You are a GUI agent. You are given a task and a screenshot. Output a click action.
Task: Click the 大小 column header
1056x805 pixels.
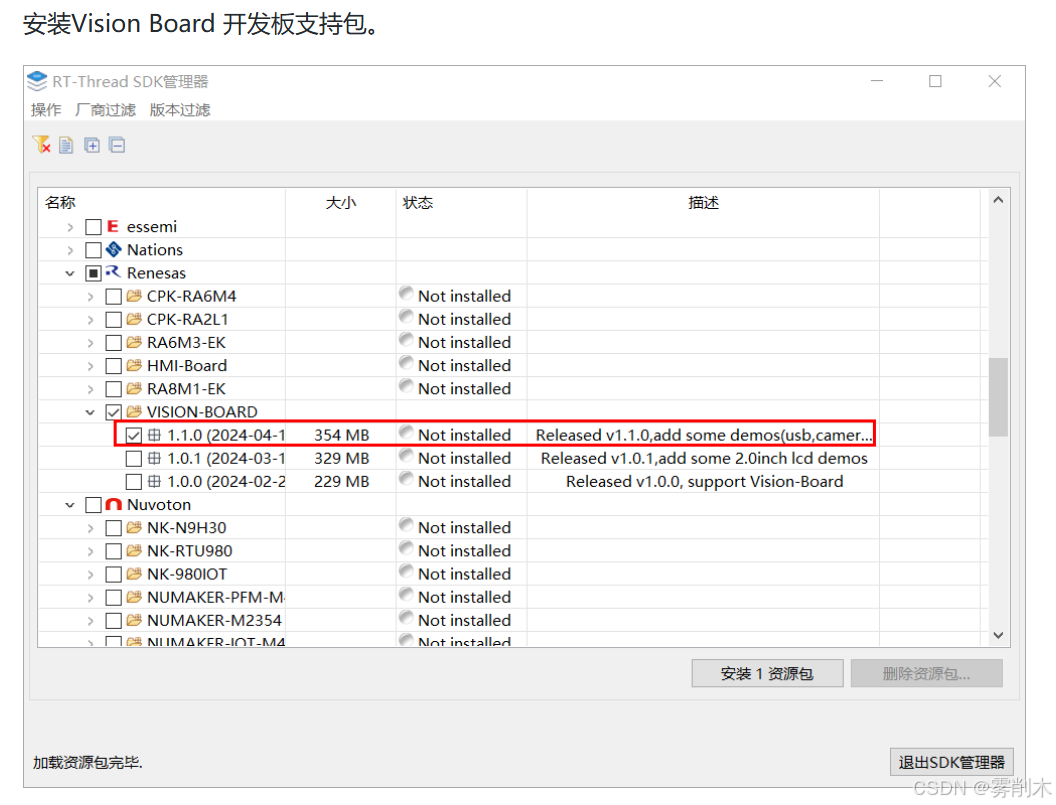341,202
